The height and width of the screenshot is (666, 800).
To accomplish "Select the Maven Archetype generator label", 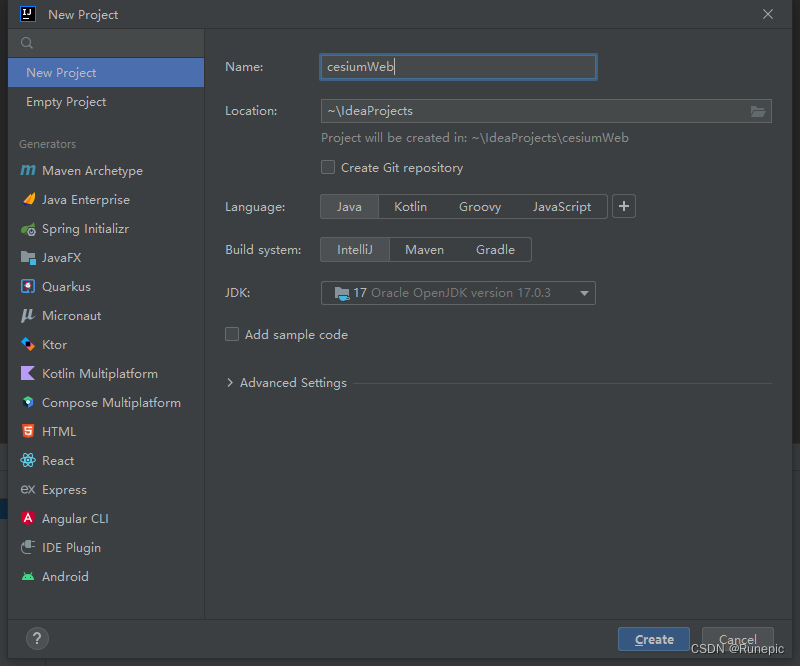I will tap(92, 170).
